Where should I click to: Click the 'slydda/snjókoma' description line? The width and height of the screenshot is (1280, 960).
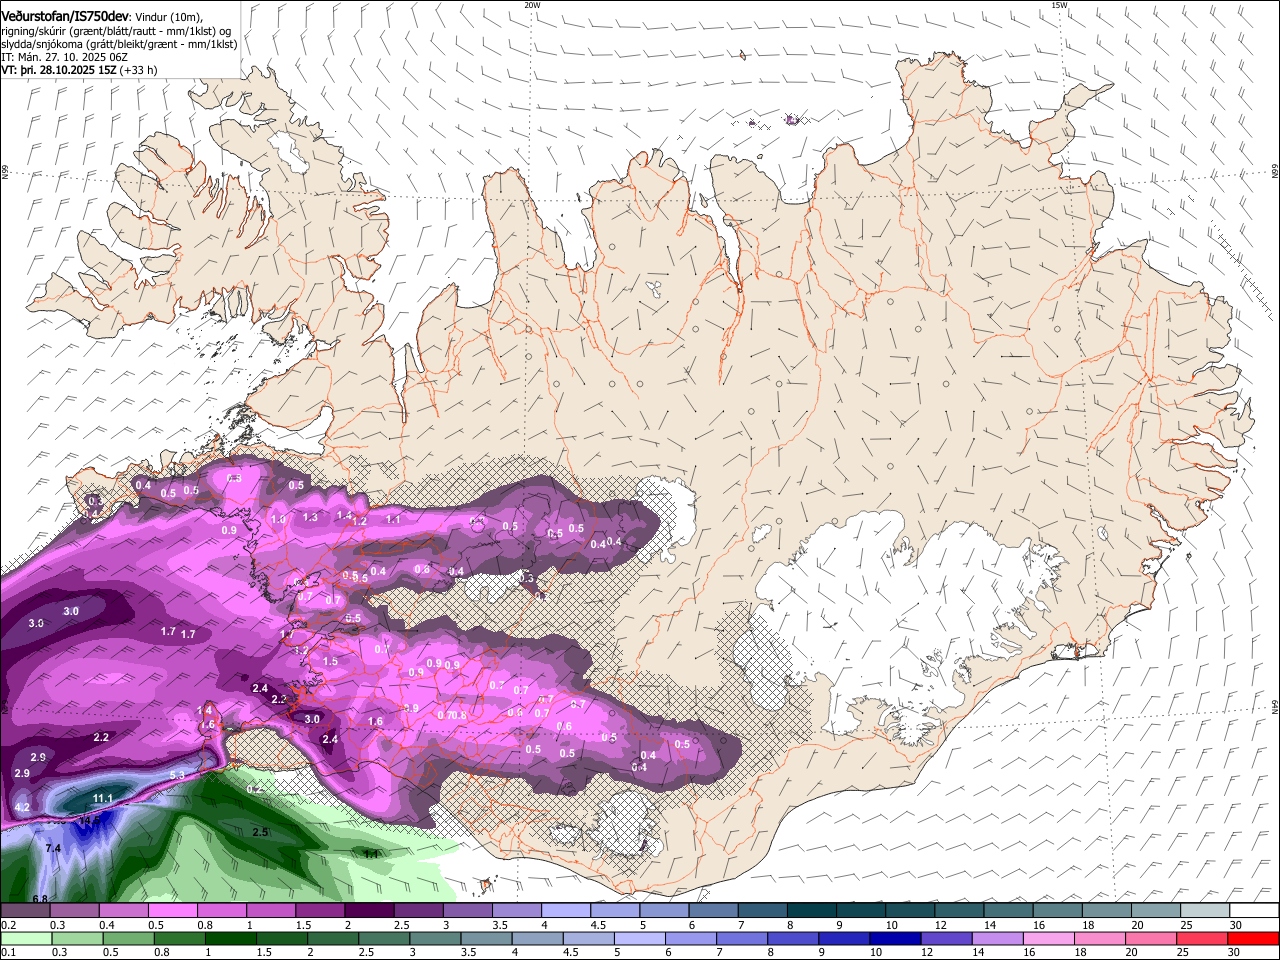[119, 44]
